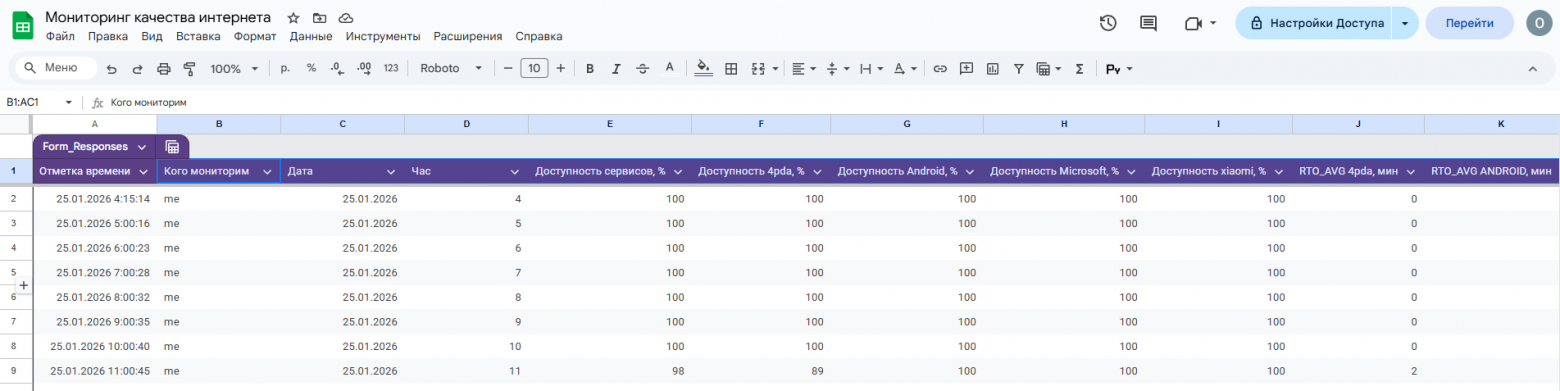Open the Дата column filter dropdown
Screen dimensions: 1560x391
(x=391, y=172)
